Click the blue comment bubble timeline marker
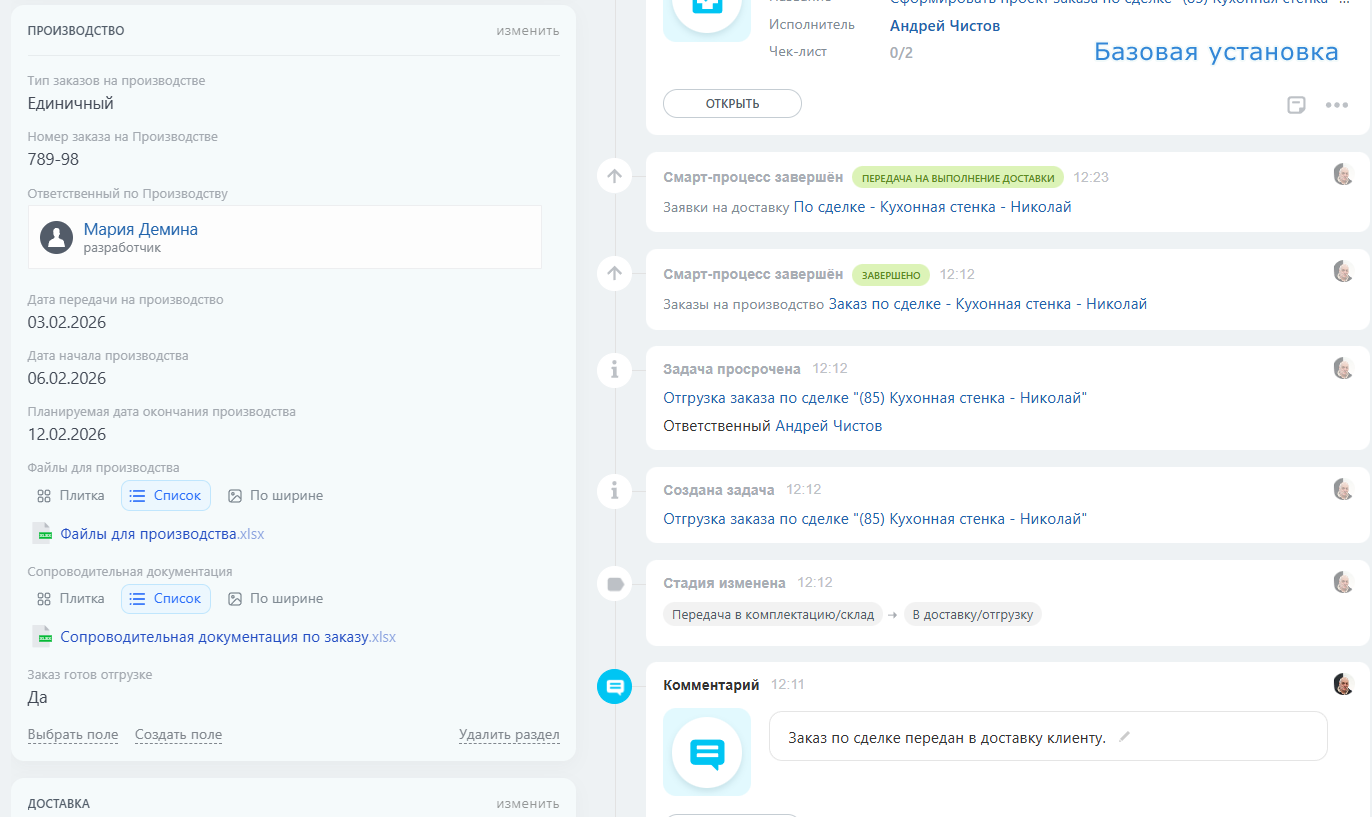This screenshot has width=1372, height=817. (614, 686)
